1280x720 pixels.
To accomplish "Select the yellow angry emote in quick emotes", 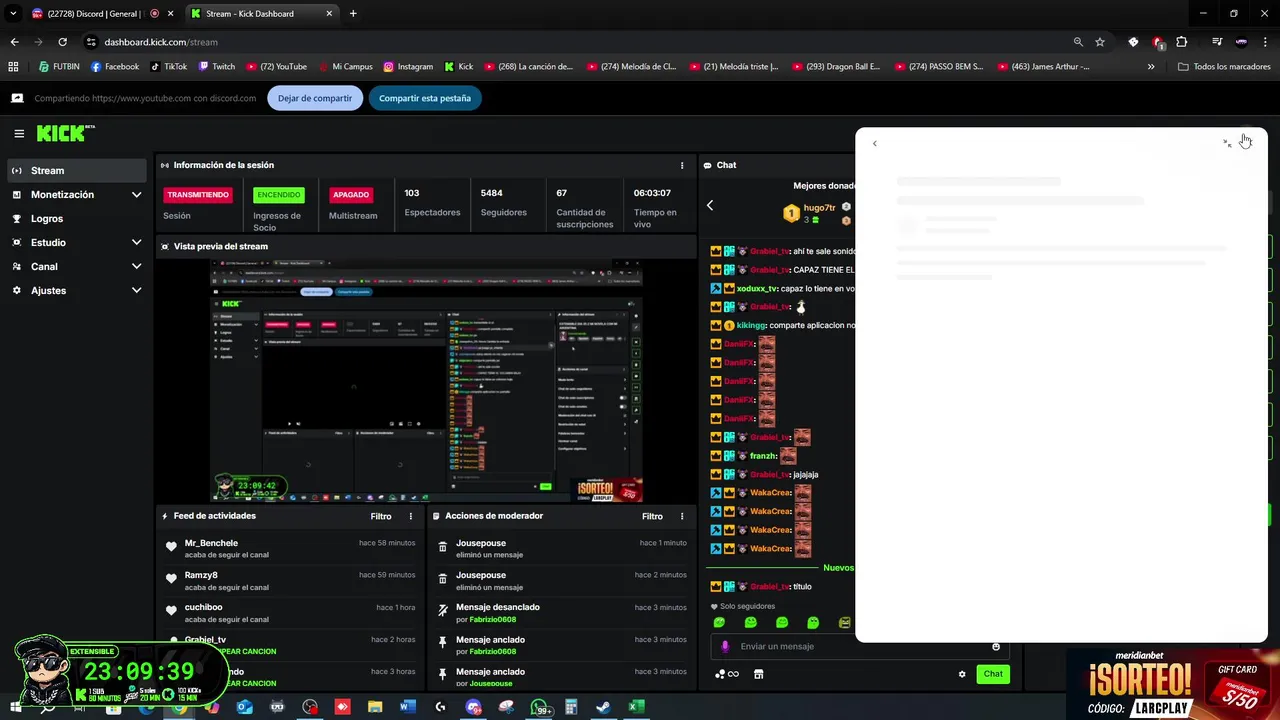I will click(x=845, y=622).
